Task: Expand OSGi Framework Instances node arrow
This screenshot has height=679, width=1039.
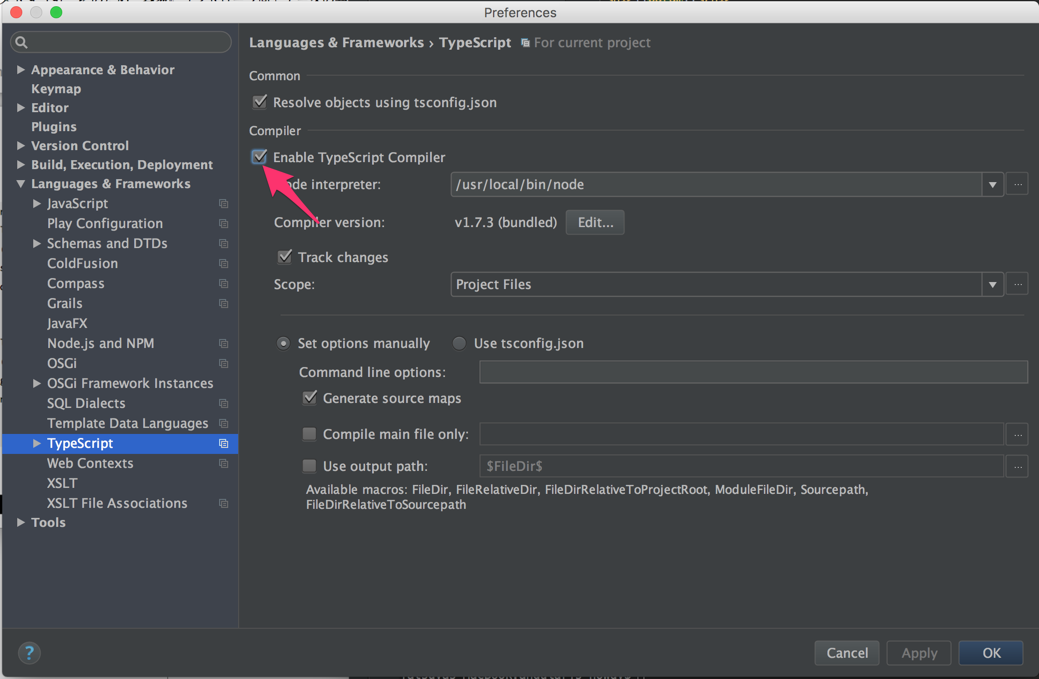Action: (37, 383)
